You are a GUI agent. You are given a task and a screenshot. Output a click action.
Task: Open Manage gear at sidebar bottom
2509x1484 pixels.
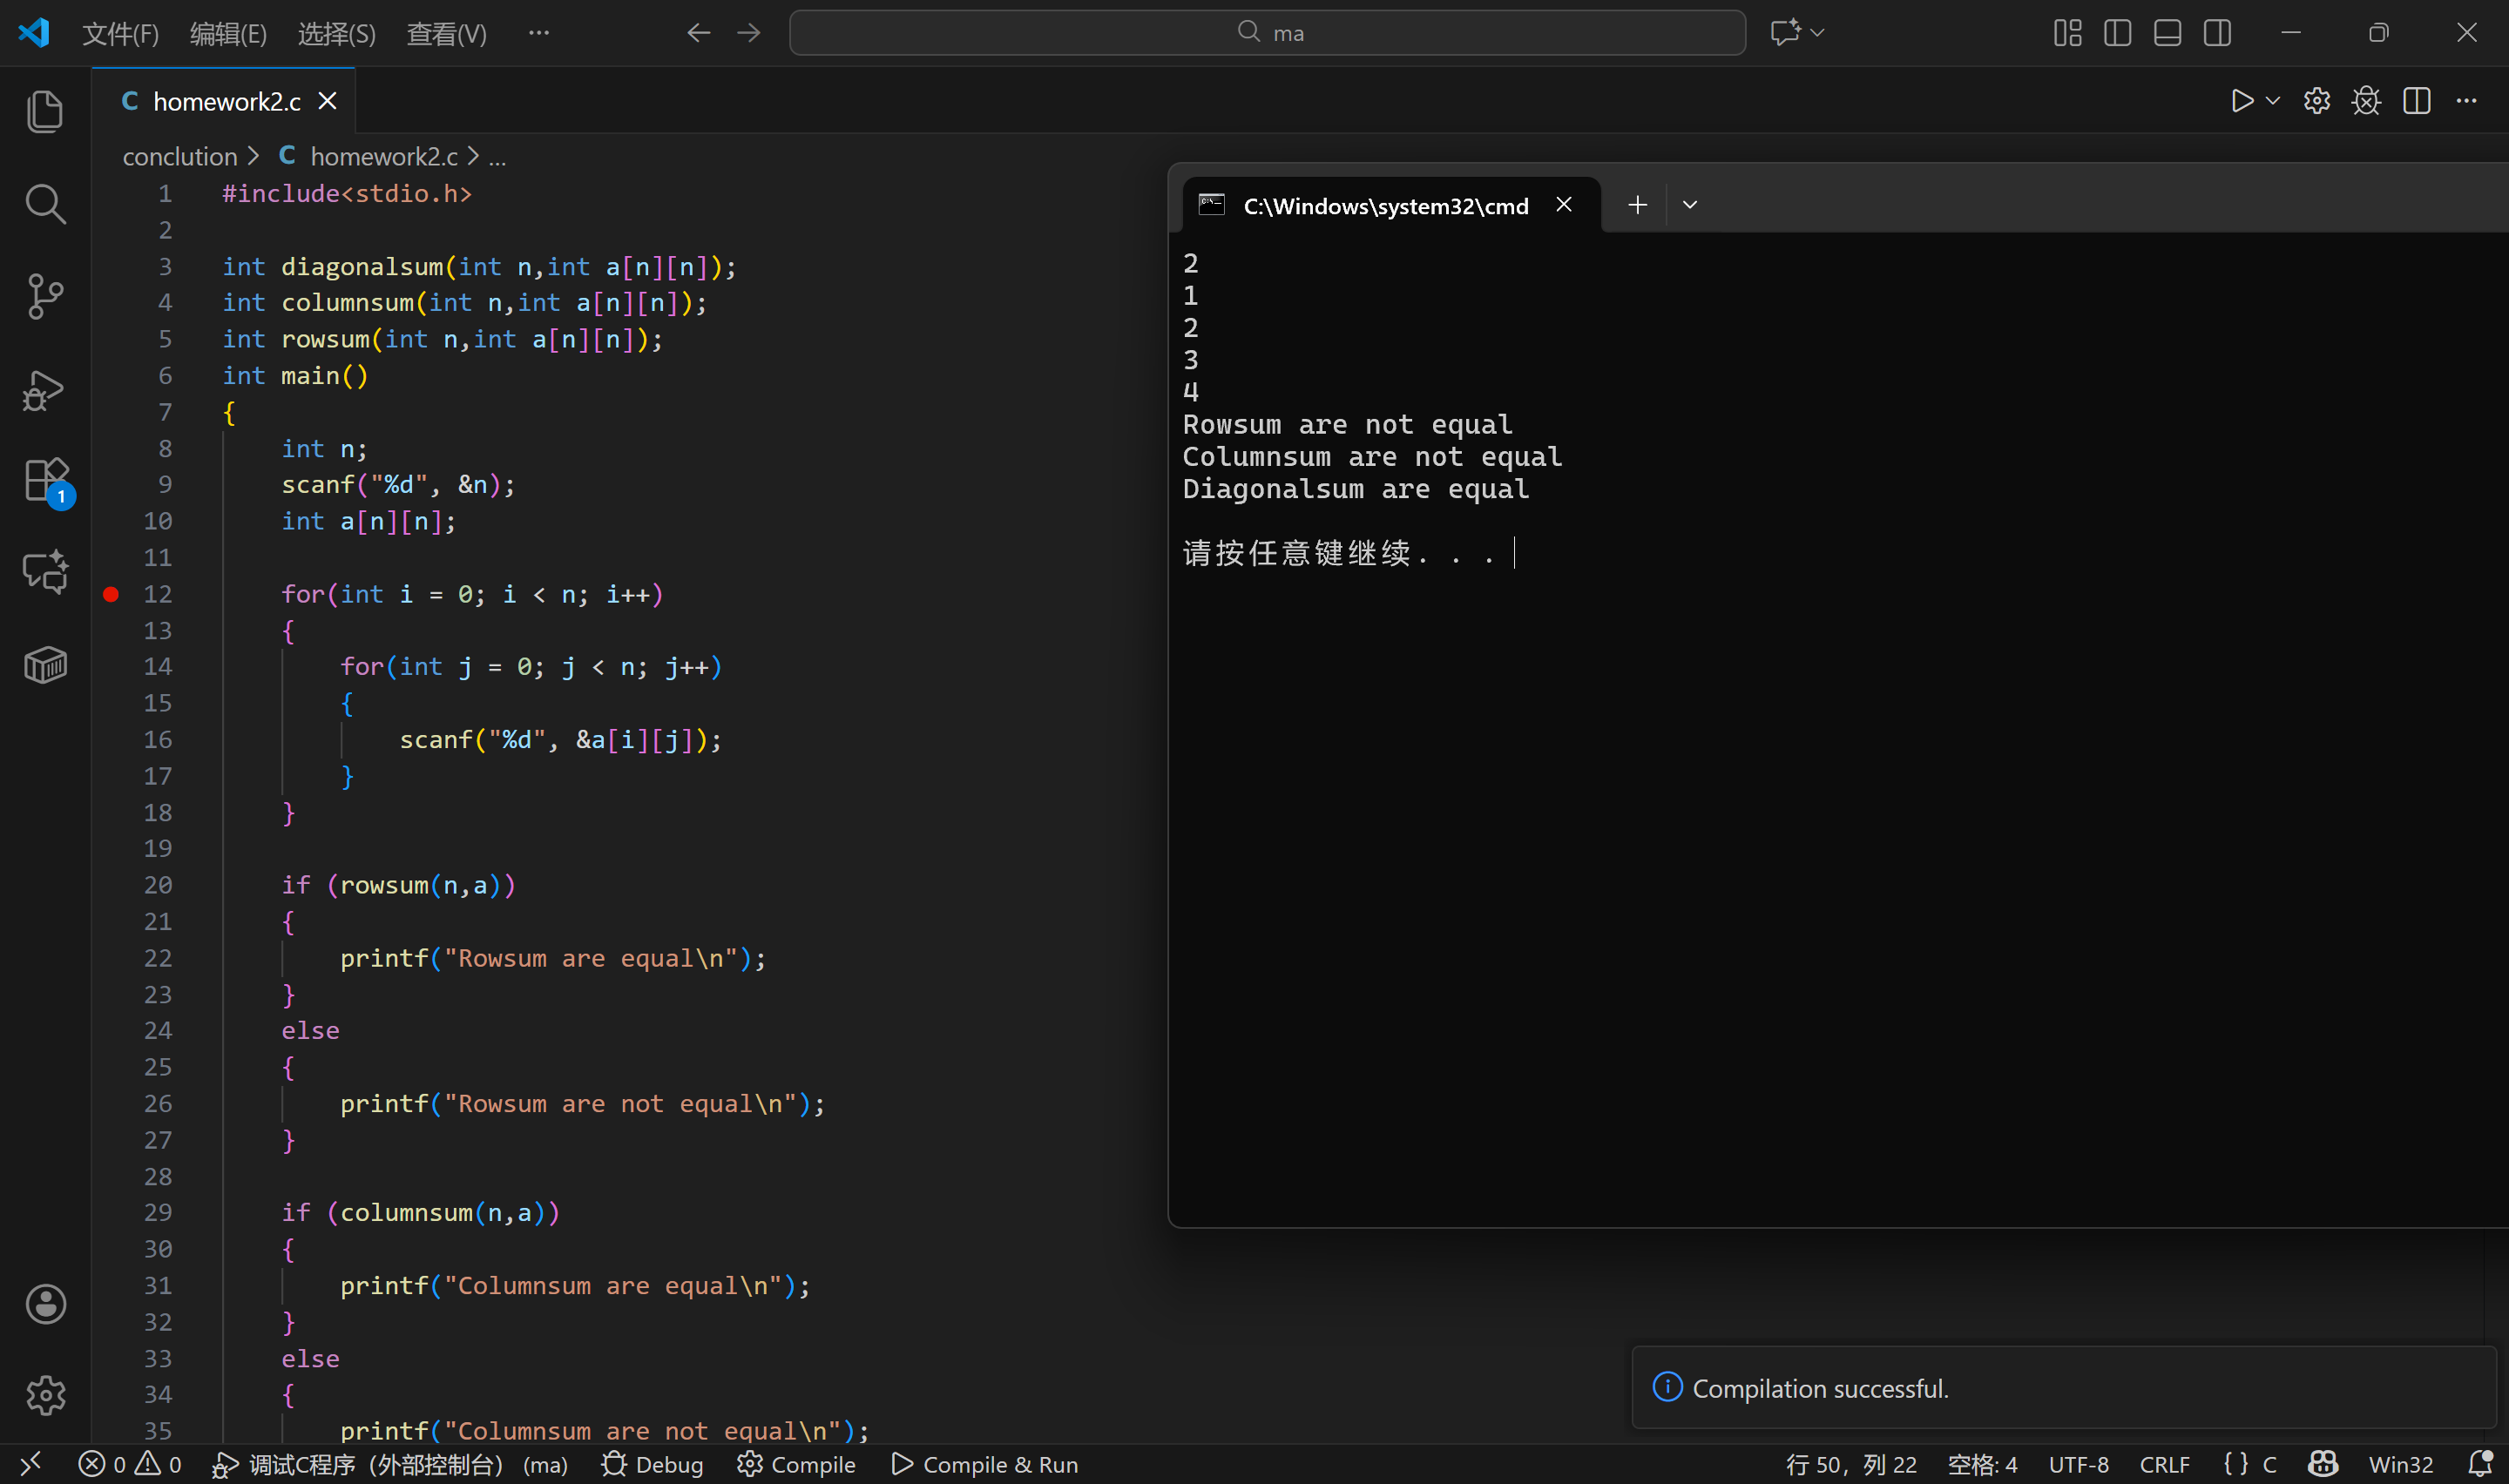click(x=45, y=1394)
